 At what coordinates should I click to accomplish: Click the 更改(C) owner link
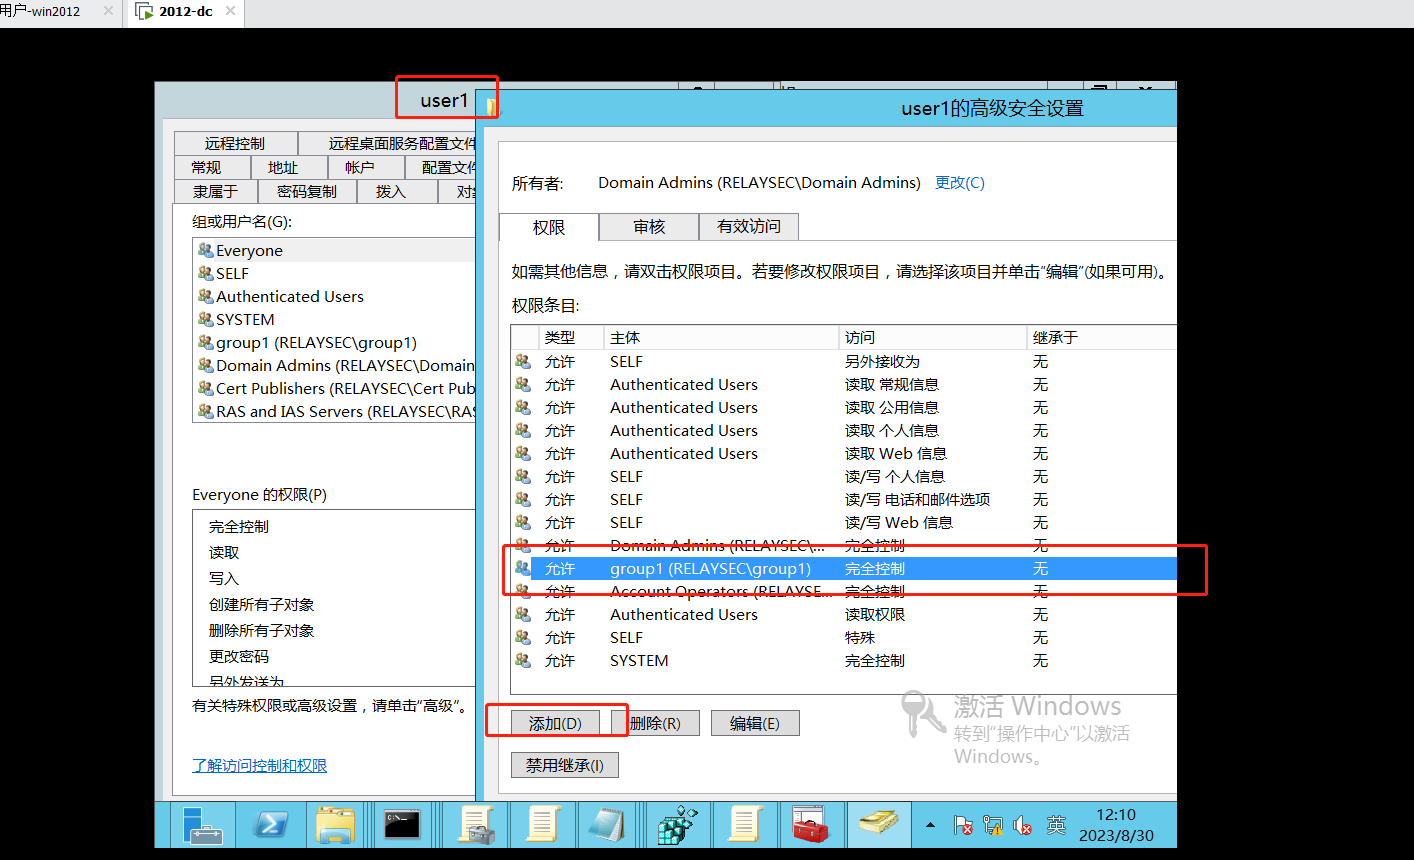click(x=960, y=183)
